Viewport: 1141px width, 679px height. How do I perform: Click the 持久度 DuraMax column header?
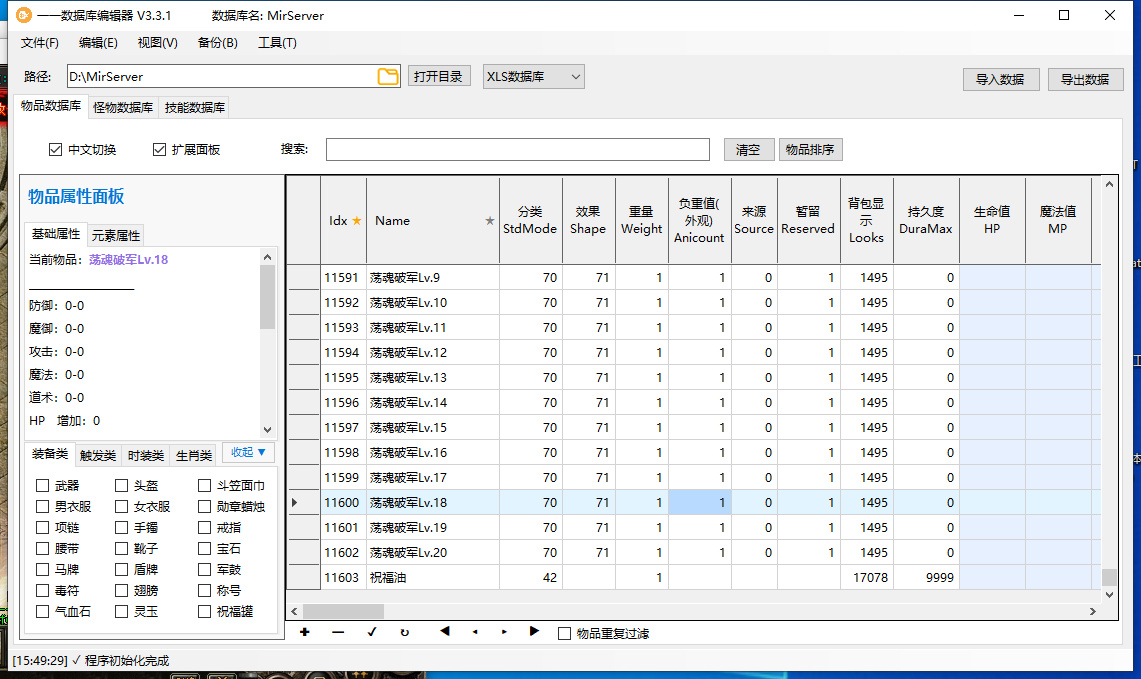click(x=926, y=221)
